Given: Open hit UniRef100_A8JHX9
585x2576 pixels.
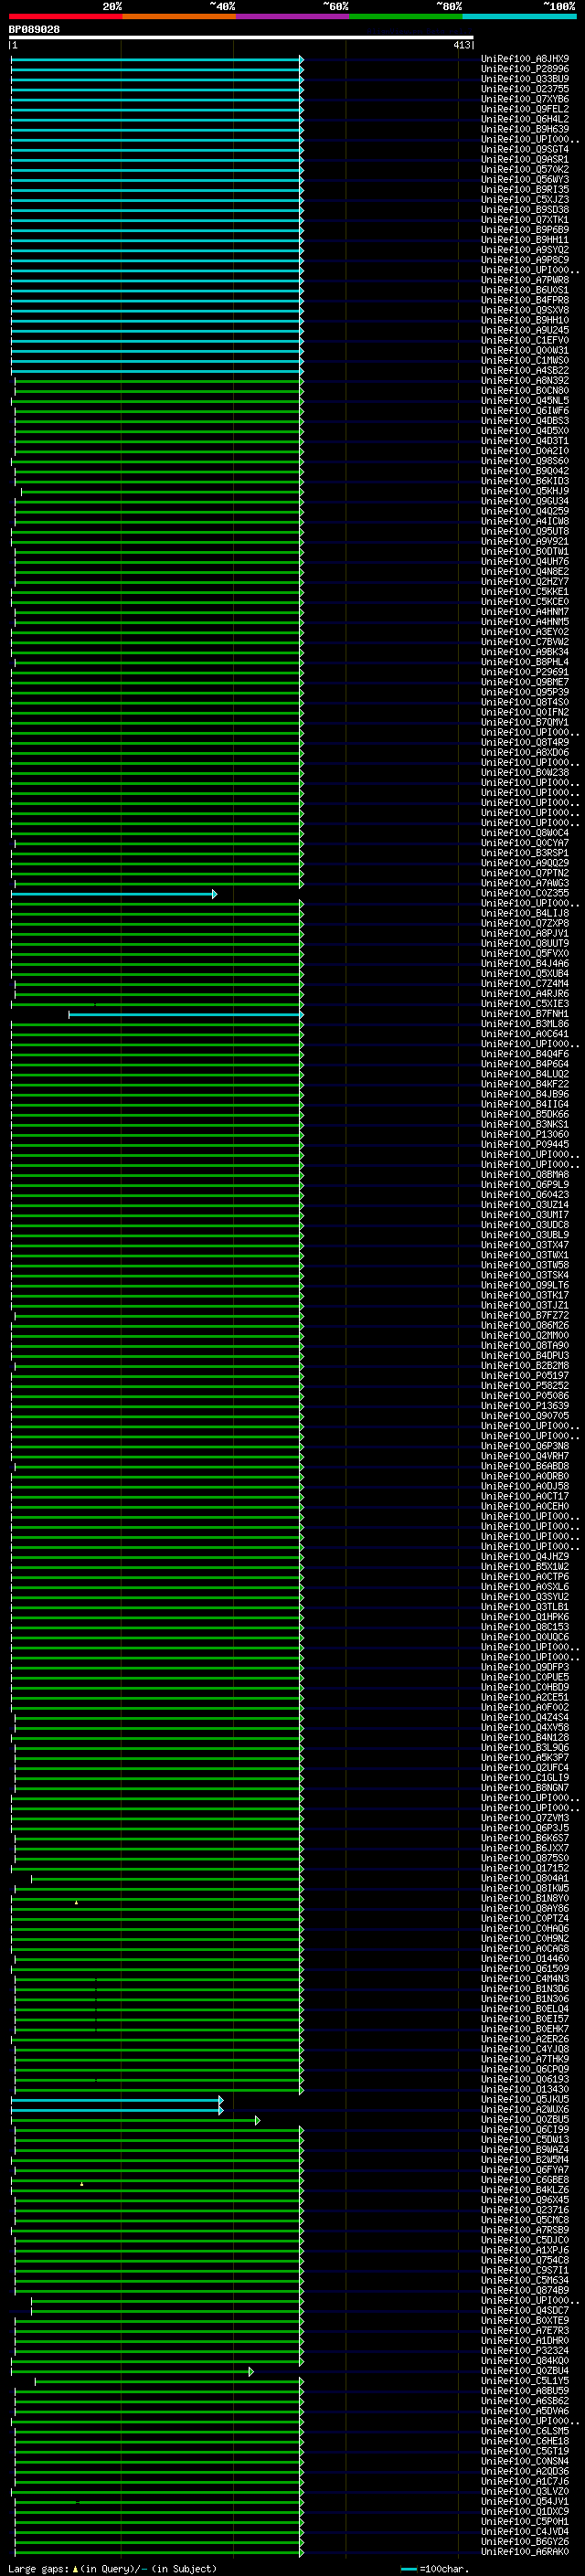Looking at the screenshot, I should 525,59.
